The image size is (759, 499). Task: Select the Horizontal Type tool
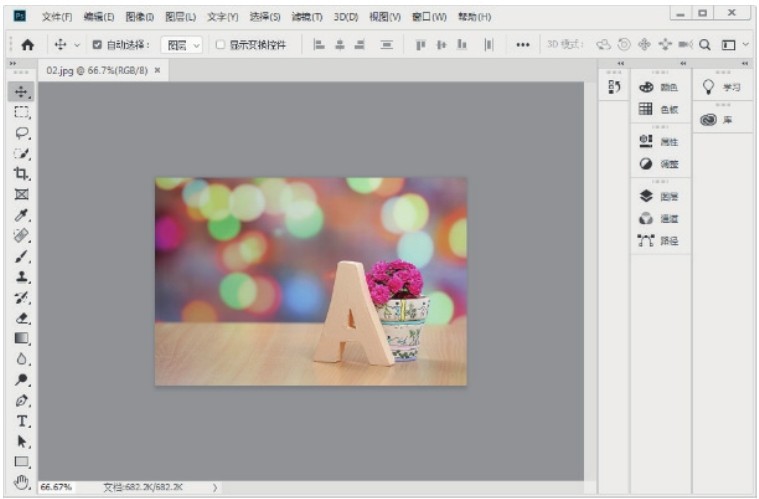point(22,421)
